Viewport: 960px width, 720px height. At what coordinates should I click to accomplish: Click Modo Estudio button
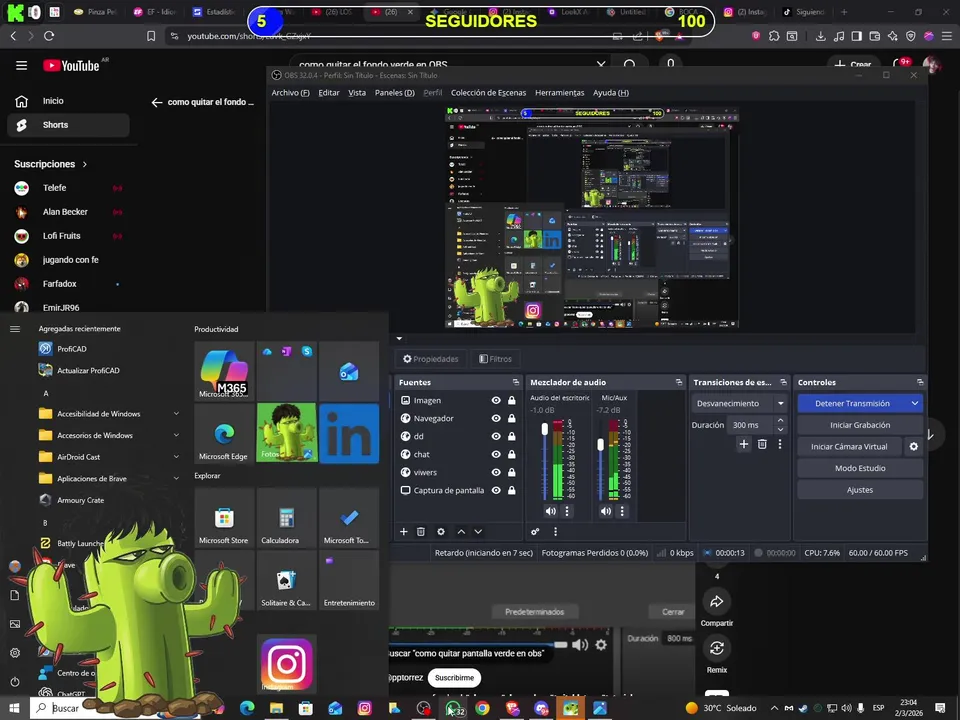pos(860,468)
